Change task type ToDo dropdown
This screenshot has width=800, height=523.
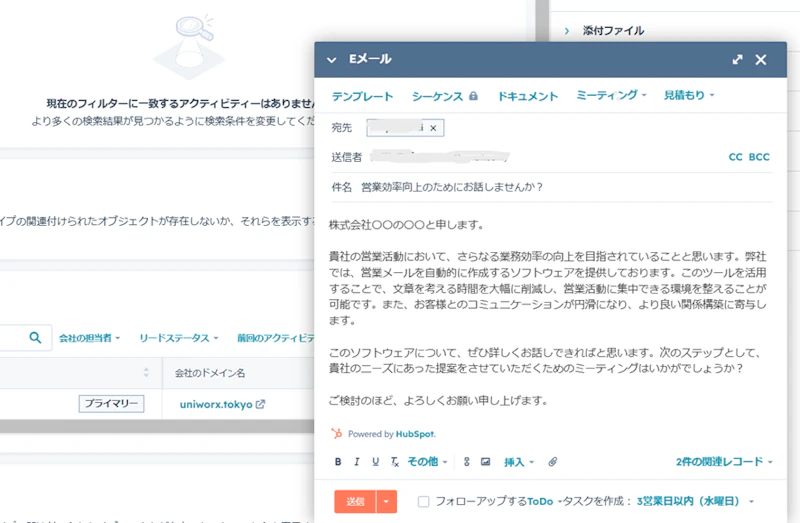[544, 502]
